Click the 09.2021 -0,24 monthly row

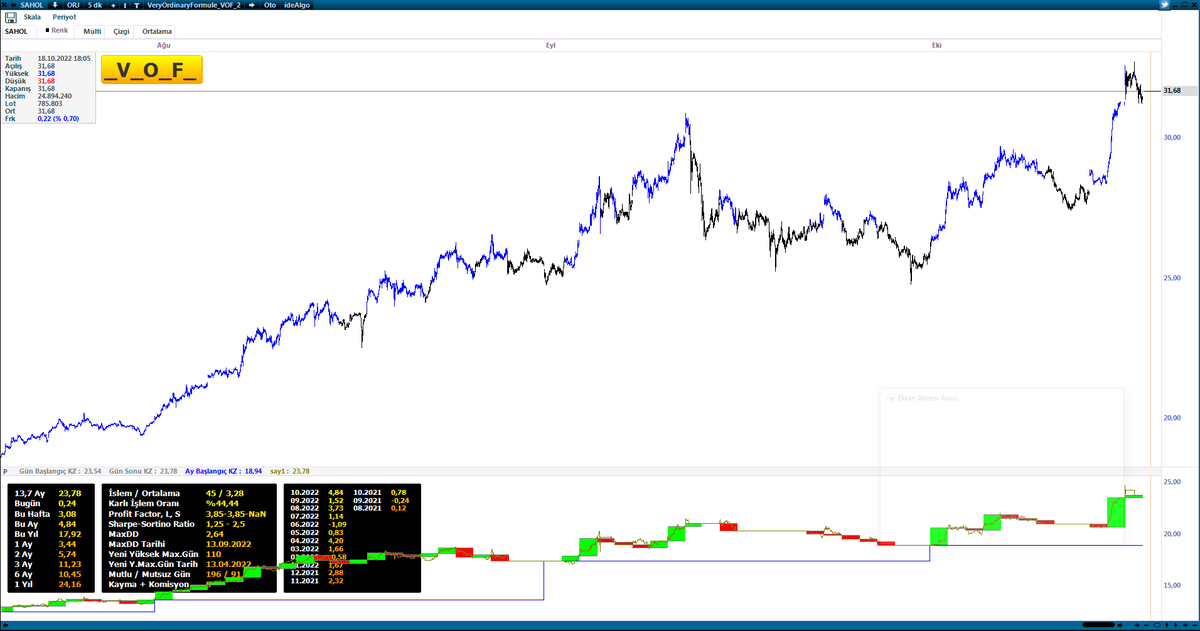(382, 500)
